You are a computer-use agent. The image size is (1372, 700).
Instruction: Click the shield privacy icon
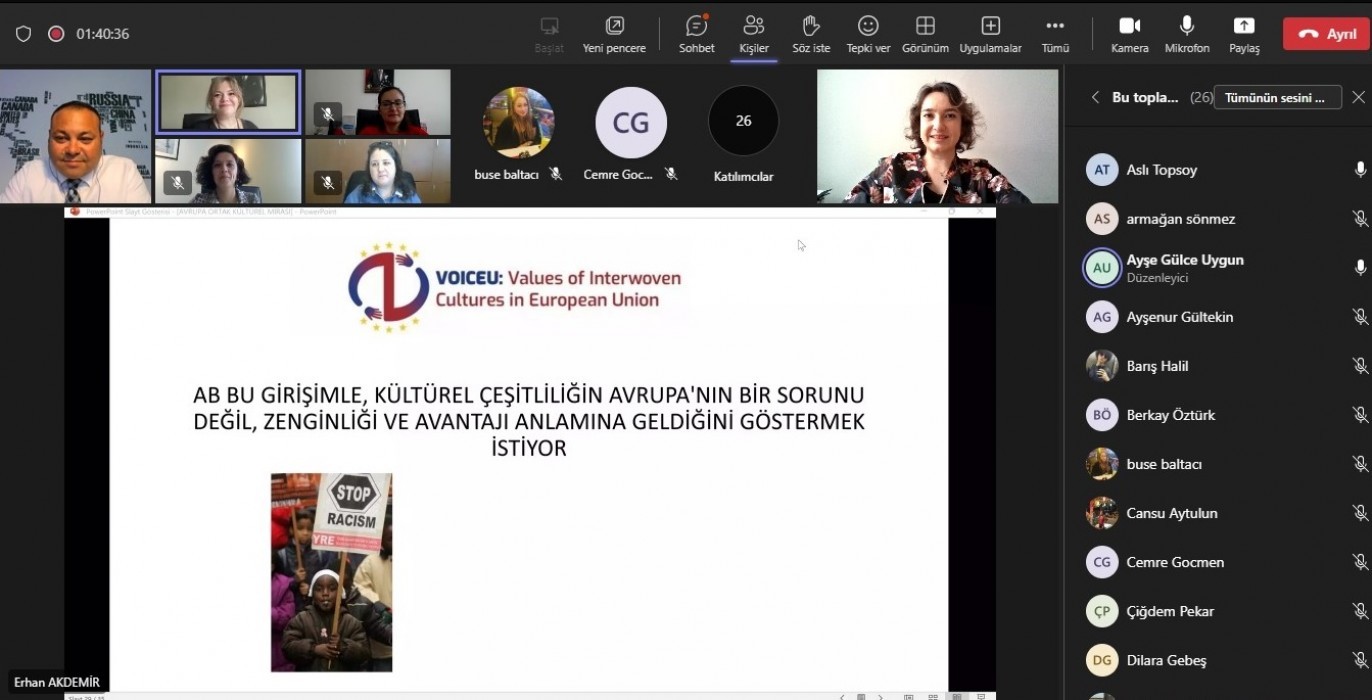coord(23,34)
